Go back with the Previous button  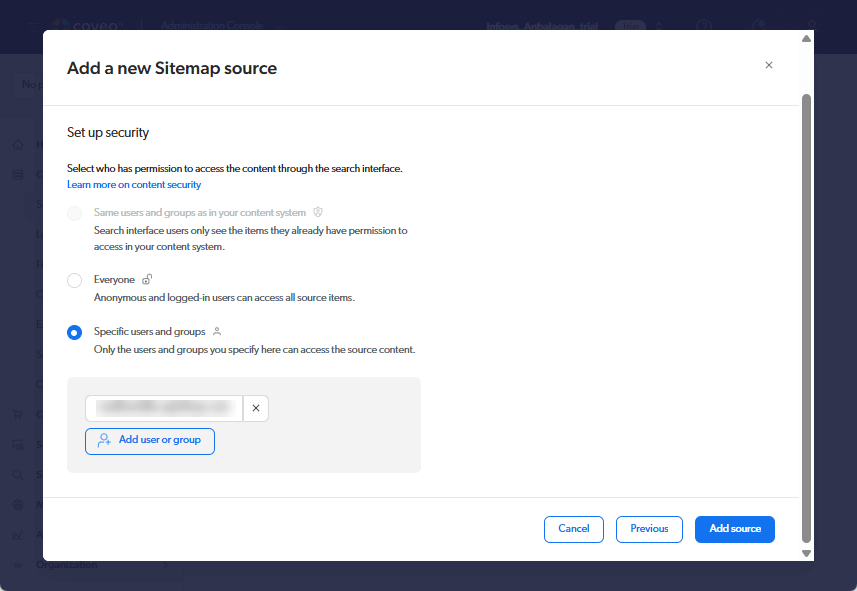(649, 529)
